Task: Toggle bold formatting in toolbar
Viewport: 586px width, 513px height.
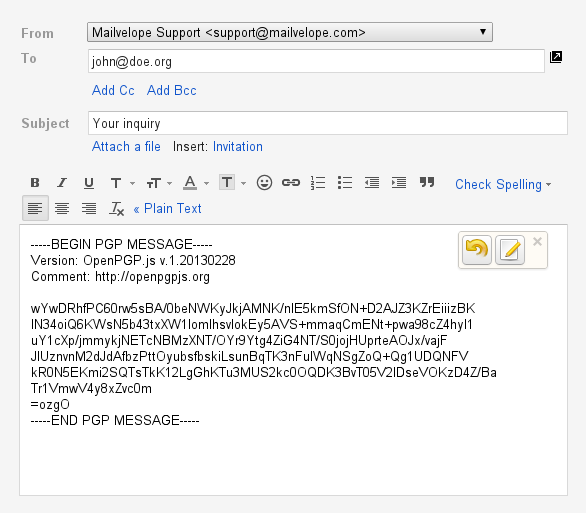Action: click(35, 183)
